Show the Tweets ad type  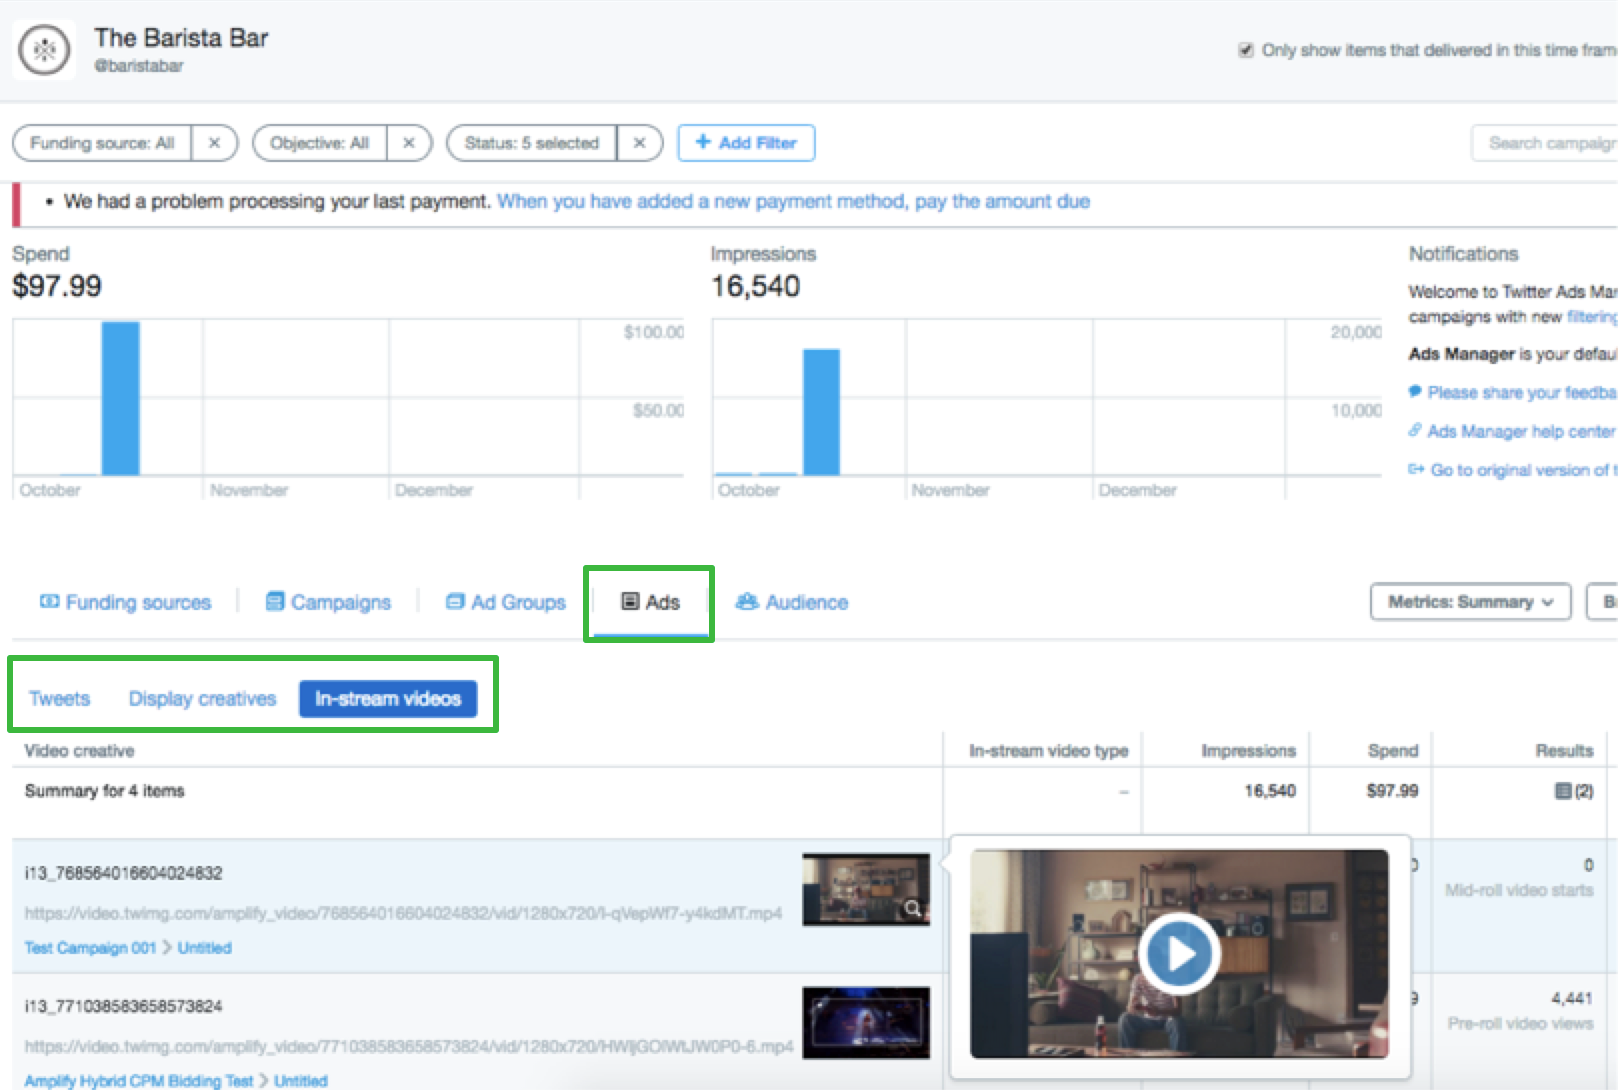tap(60, 698)
